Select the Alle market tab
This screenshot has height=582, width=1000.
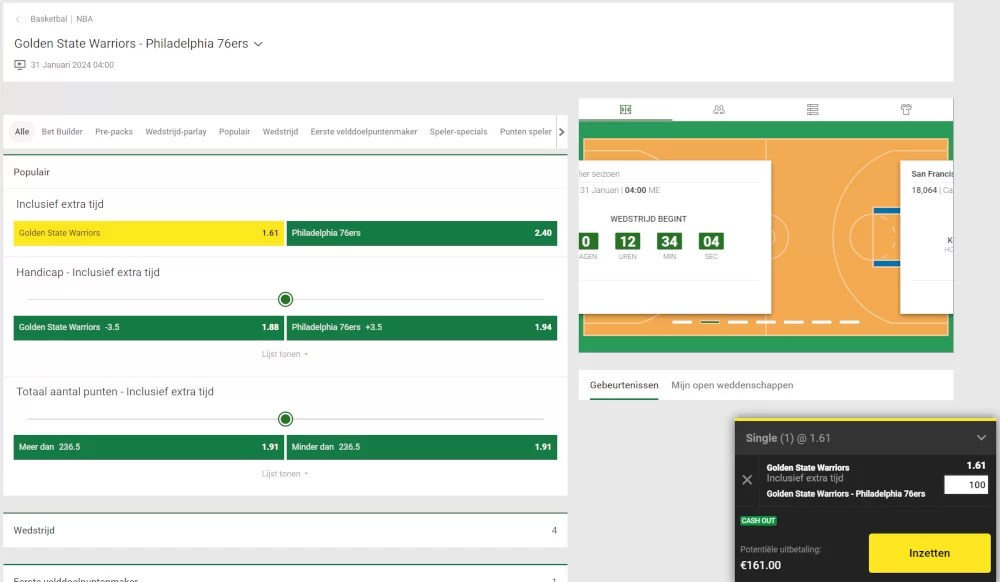point(22,132)
